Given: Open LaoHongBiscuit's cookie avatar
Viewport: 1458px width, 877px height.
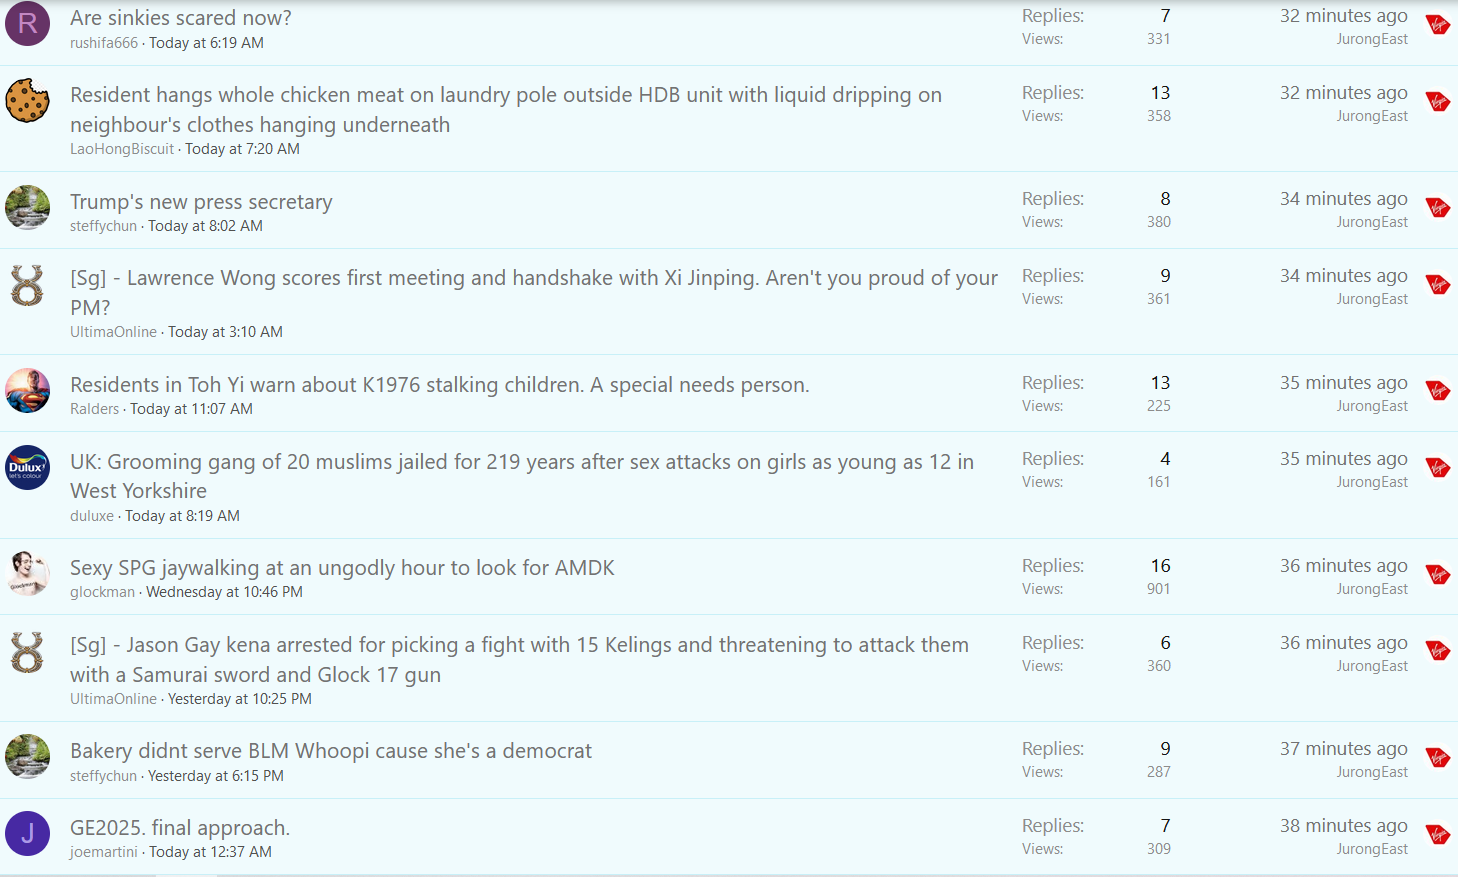Looking at the screenshot, I should pyautogui.click(x=28, y=100).
